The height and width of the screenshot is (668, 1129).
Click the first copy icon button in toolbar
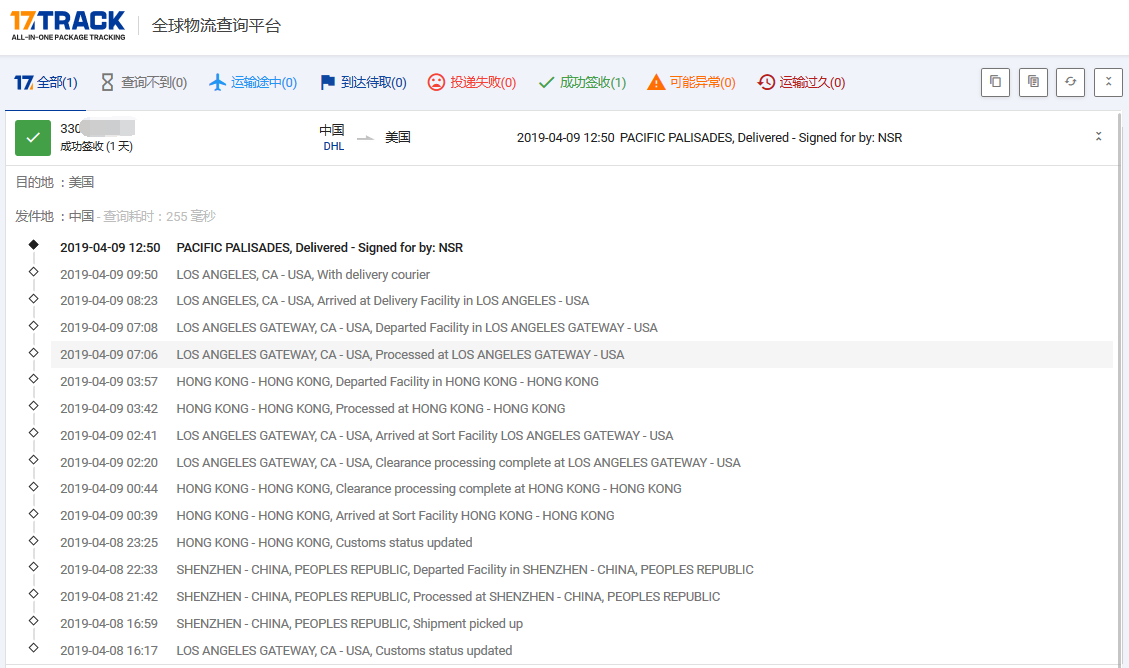(x=995, y=82)
